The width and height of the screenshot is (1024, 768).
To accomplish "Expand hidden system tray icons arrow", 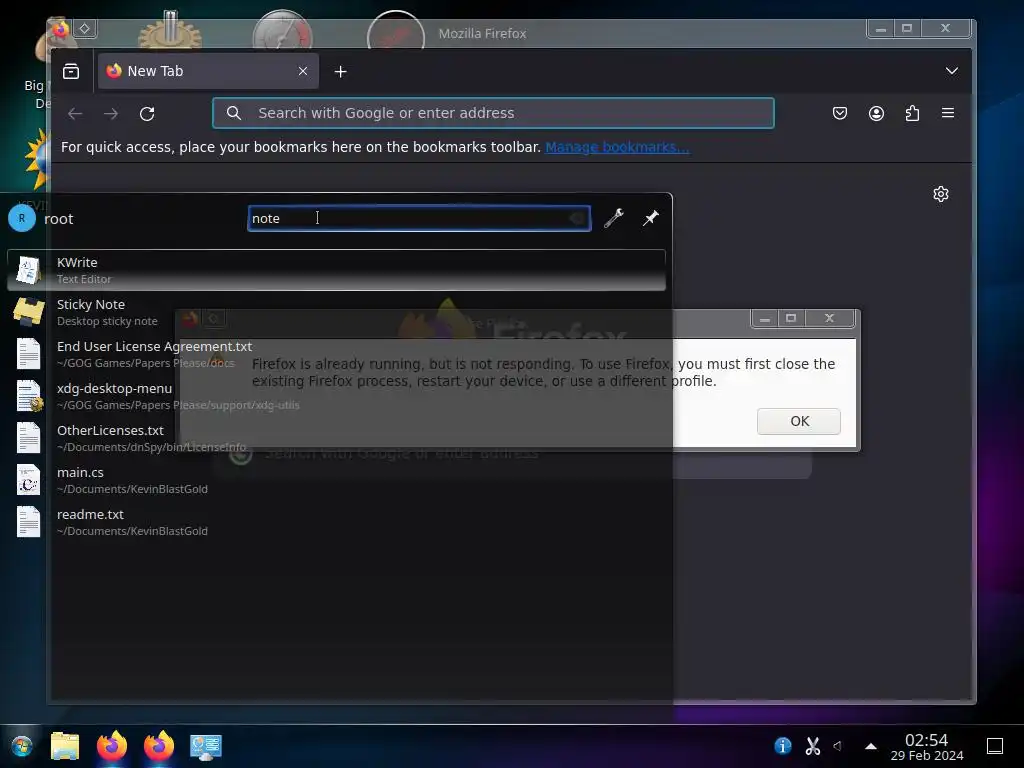I will pyautogui.click(x=871, y=746).
